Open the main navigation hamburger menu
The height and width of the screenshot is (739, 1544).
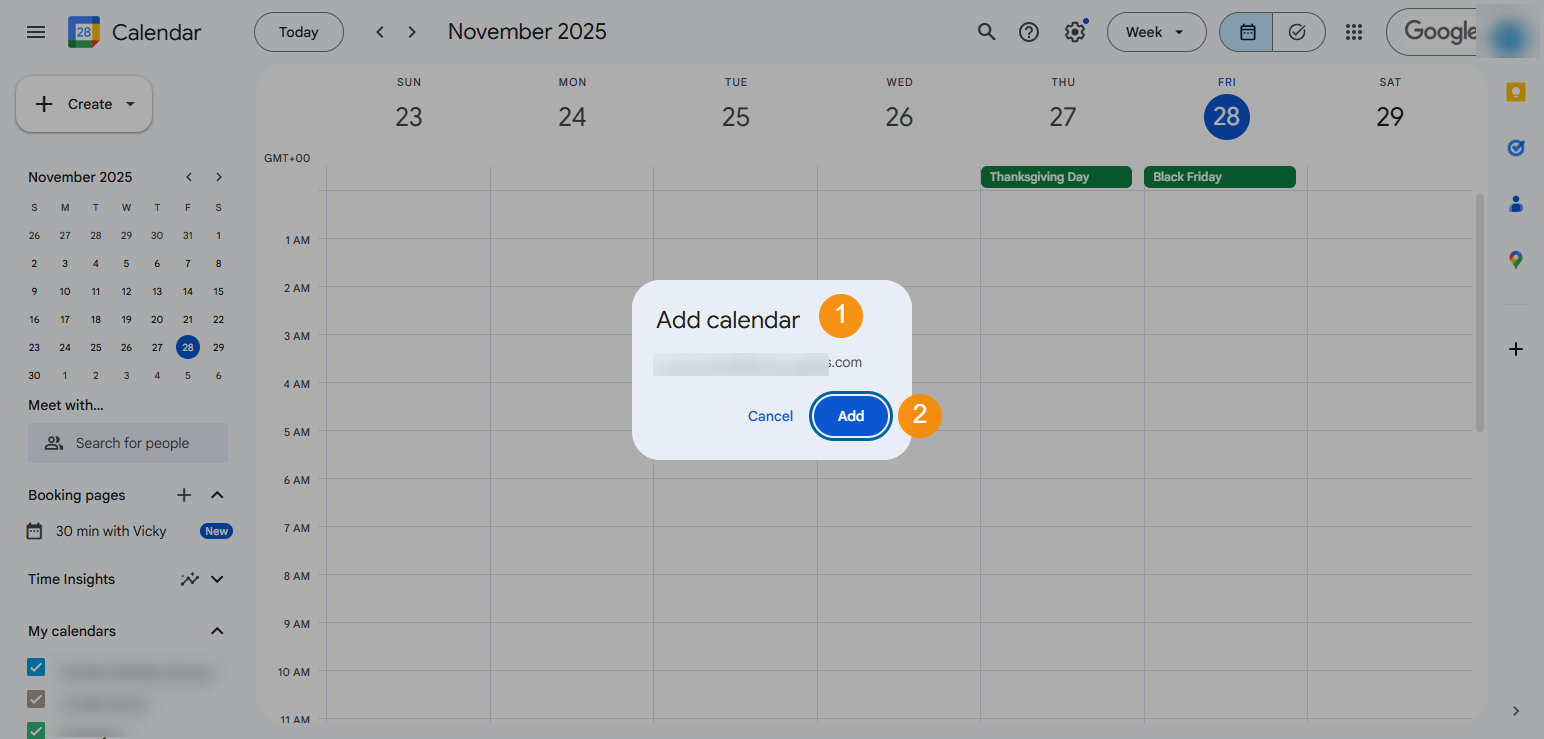pos(36,31)
